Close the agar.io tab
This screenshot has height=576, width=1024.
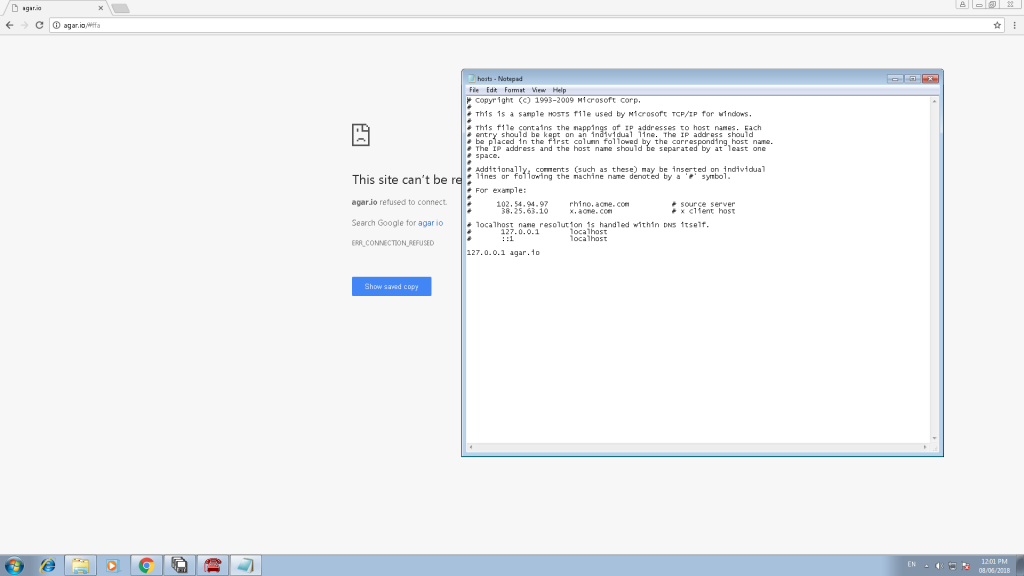[101, 8]
